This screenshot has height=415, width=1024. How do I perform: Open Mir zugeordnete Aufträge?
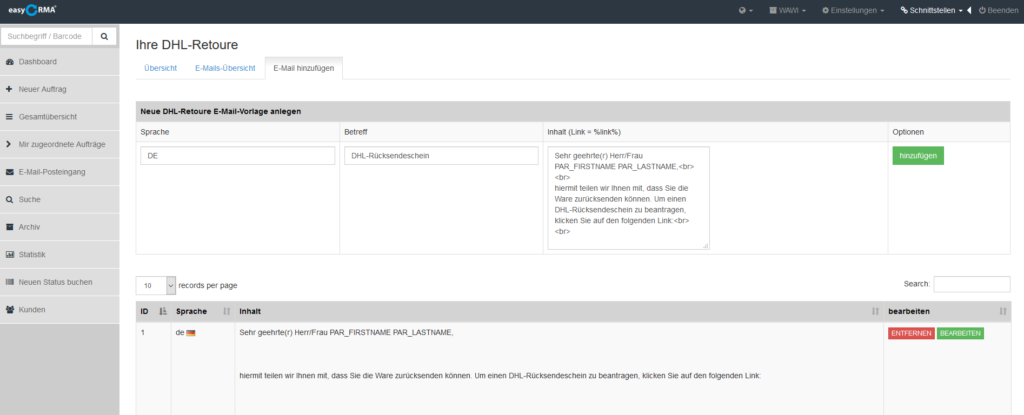(59, 144)
